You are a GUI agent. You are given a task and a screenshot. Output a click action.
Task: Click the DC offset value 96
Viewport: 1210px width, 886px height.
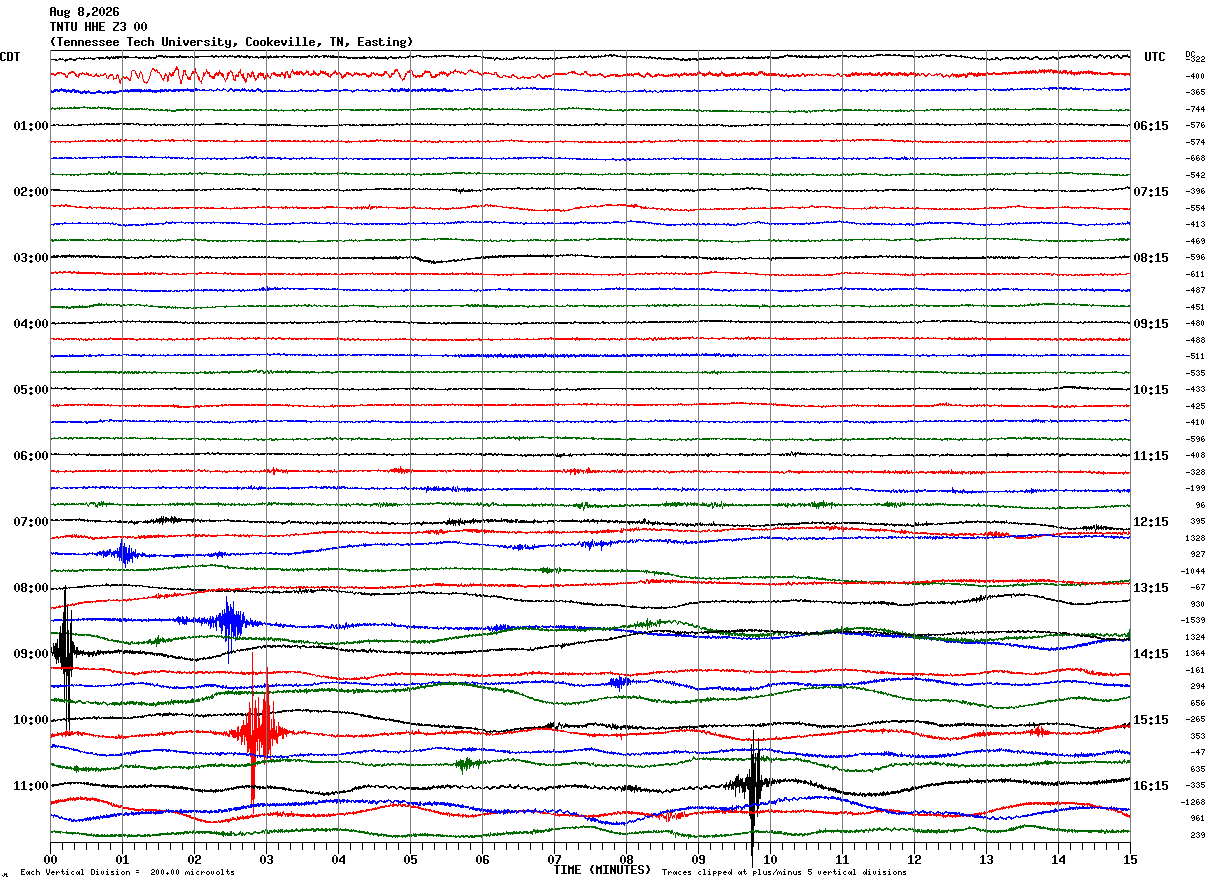click(x=1200, y=505)
